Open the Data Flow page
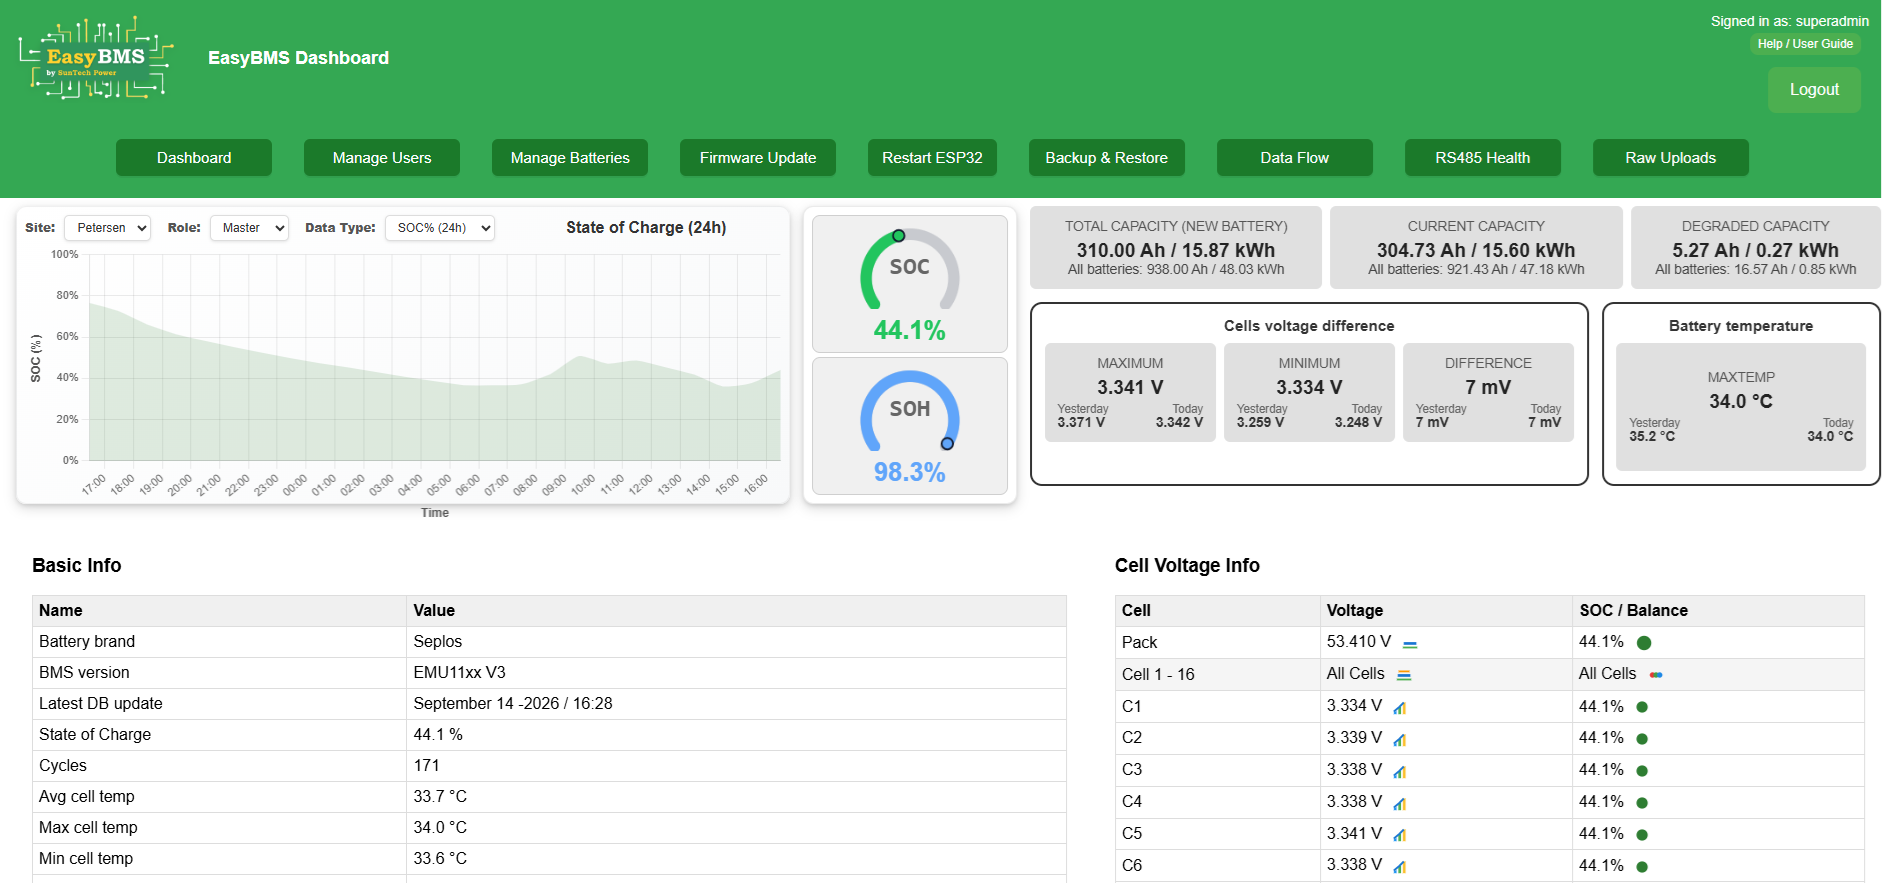The width and height of the screenshot is (1892, 883). (x=1295, y=158)
